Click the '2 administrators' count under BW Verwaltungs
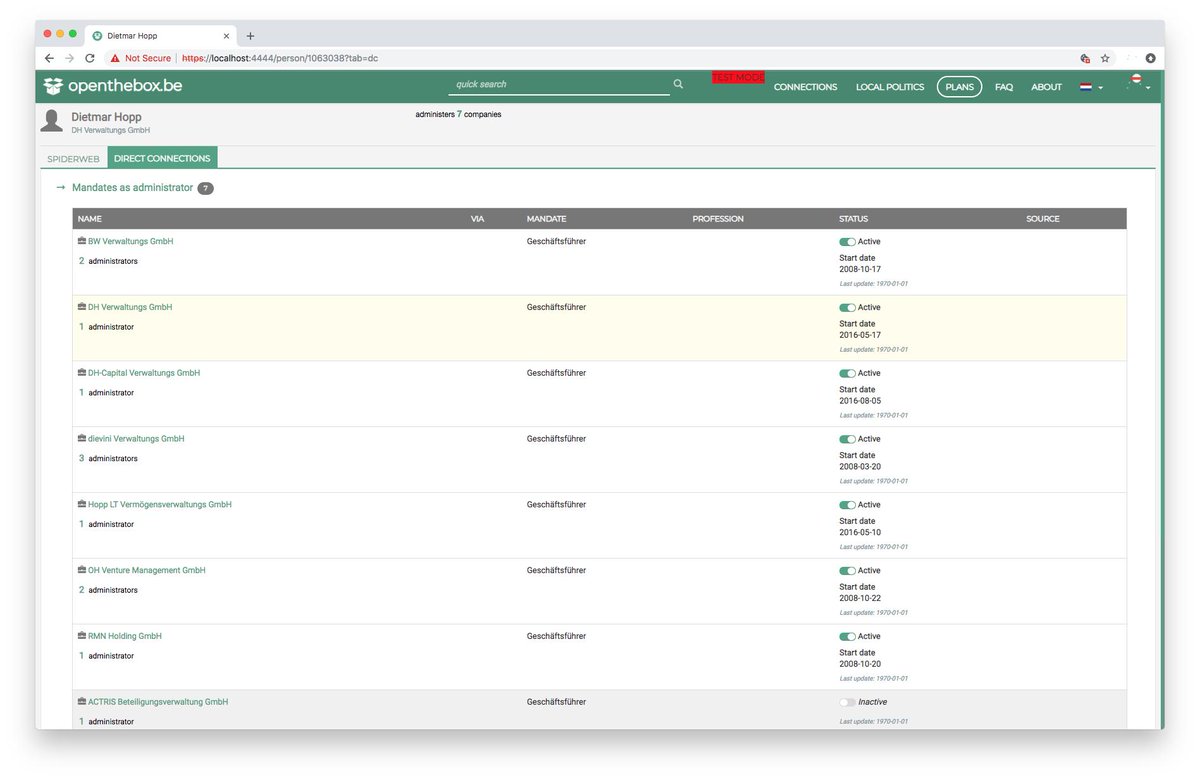The image size is (1200, 780). click(108, 261)
